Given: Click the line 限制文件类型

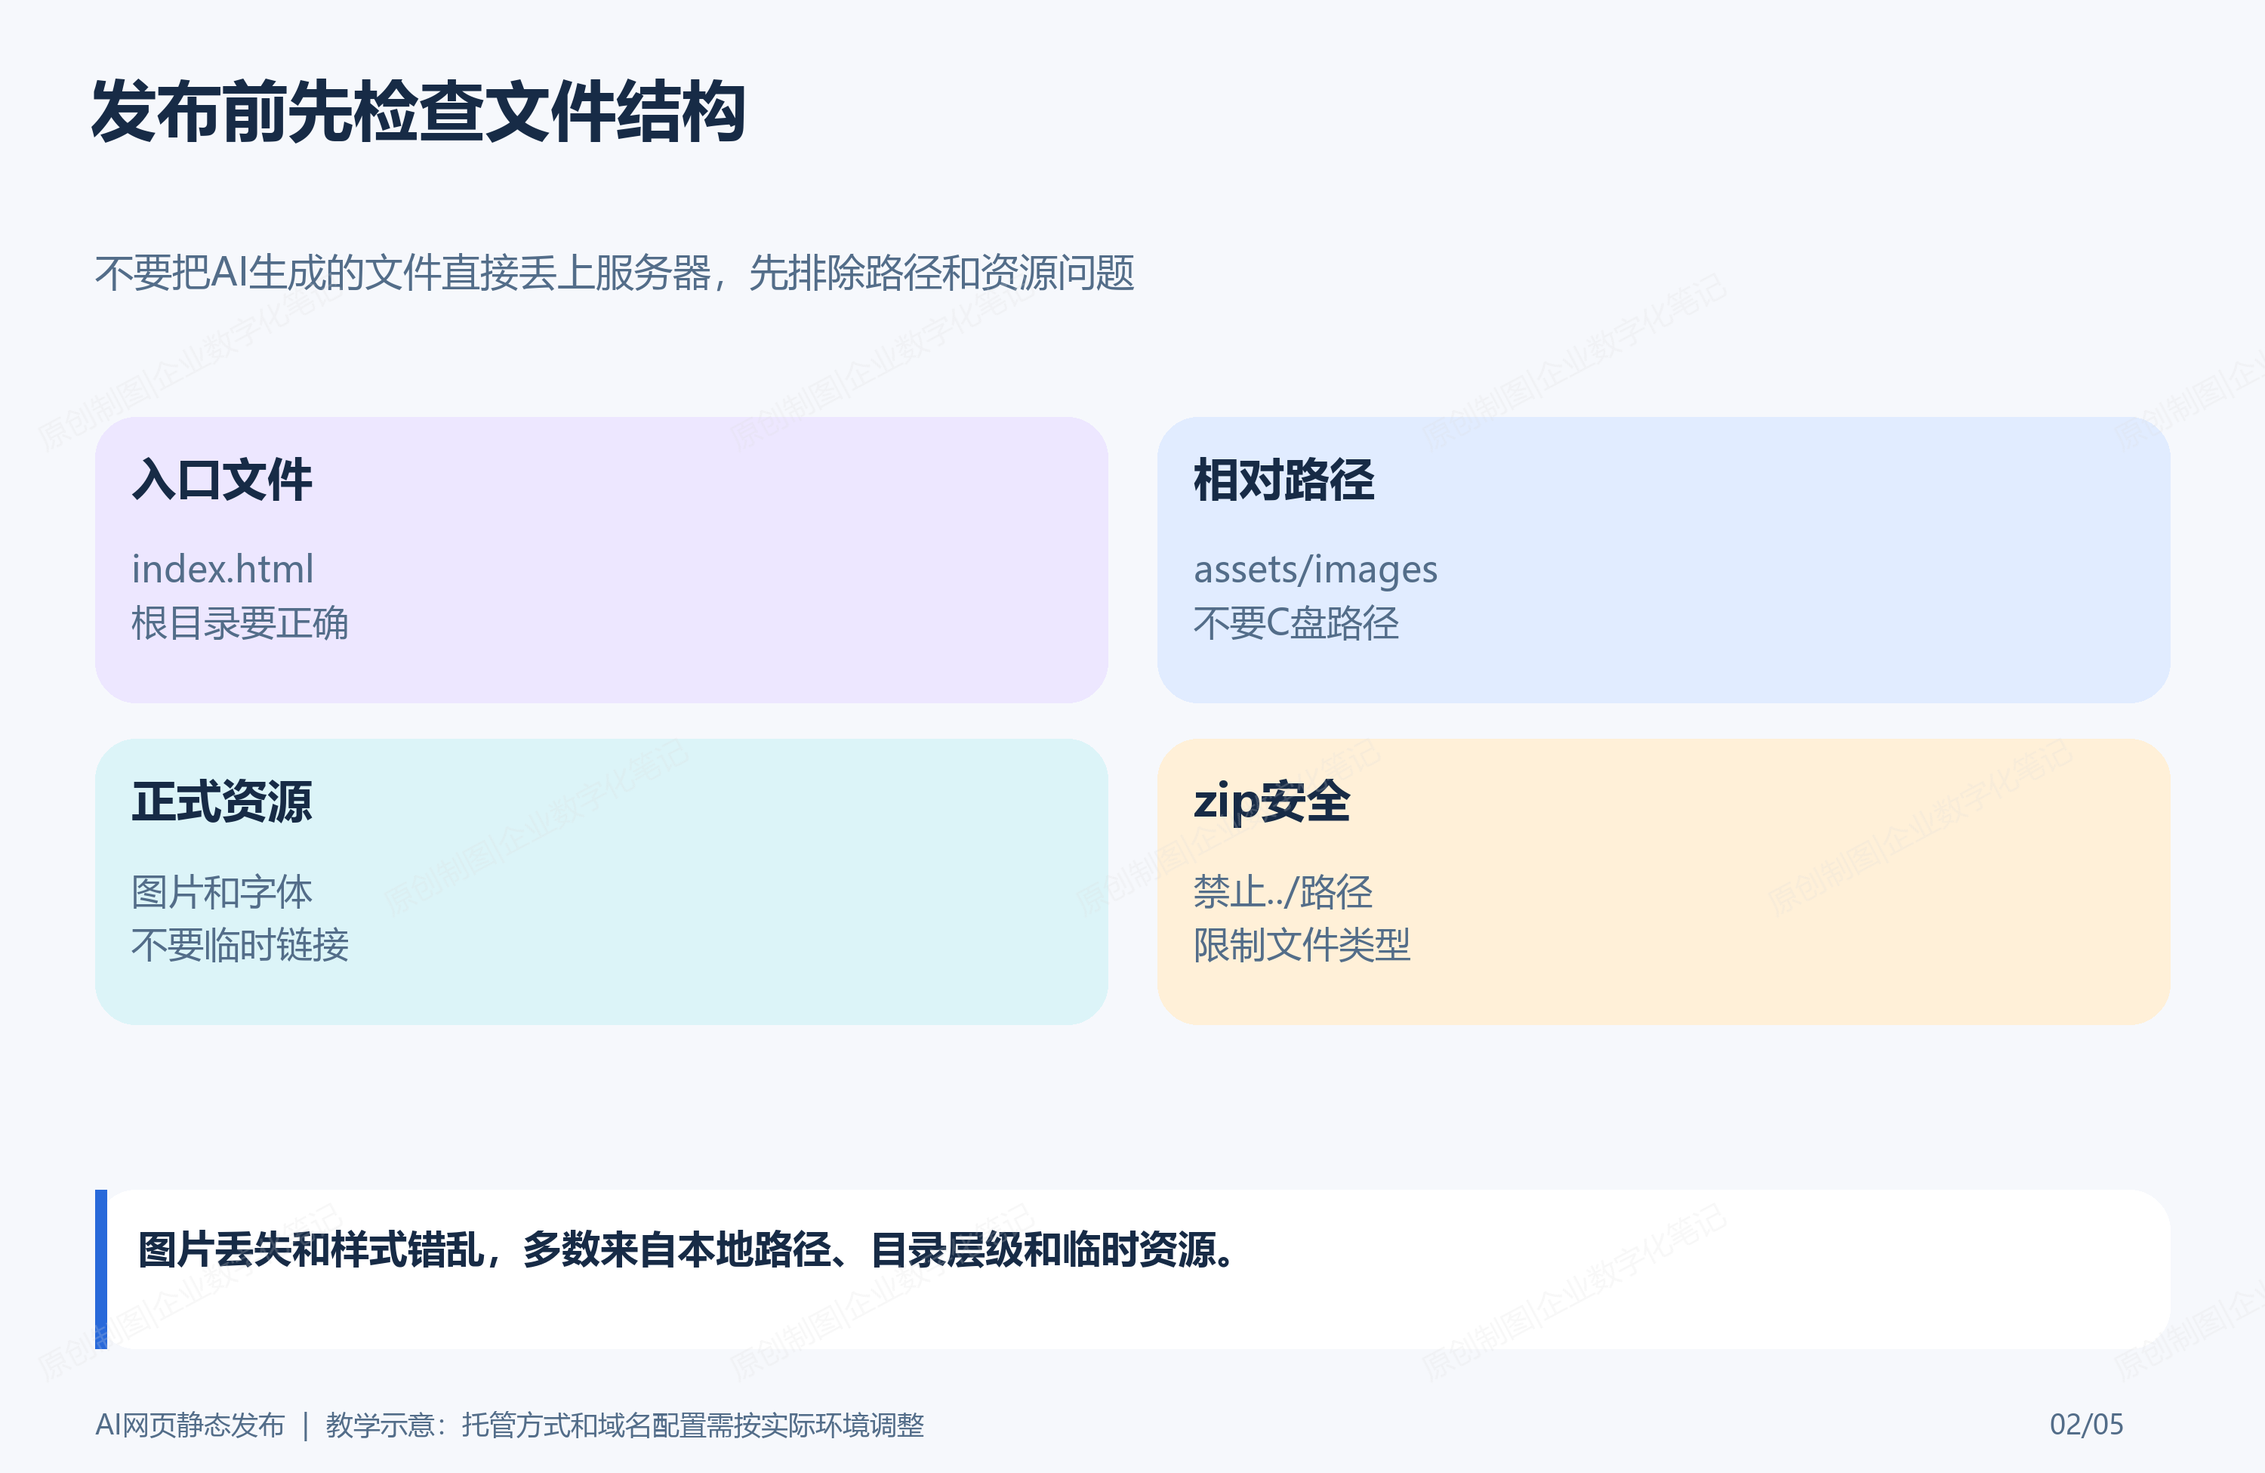Looking at the screenshot, I should (x=1302, y=945).
